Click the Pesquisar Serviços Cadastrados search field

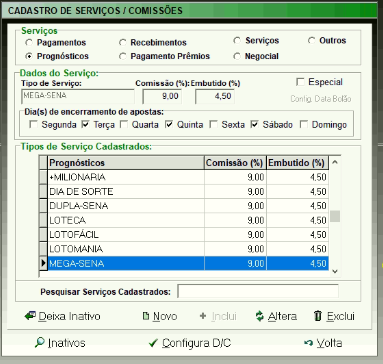click(x=258, y=291)
